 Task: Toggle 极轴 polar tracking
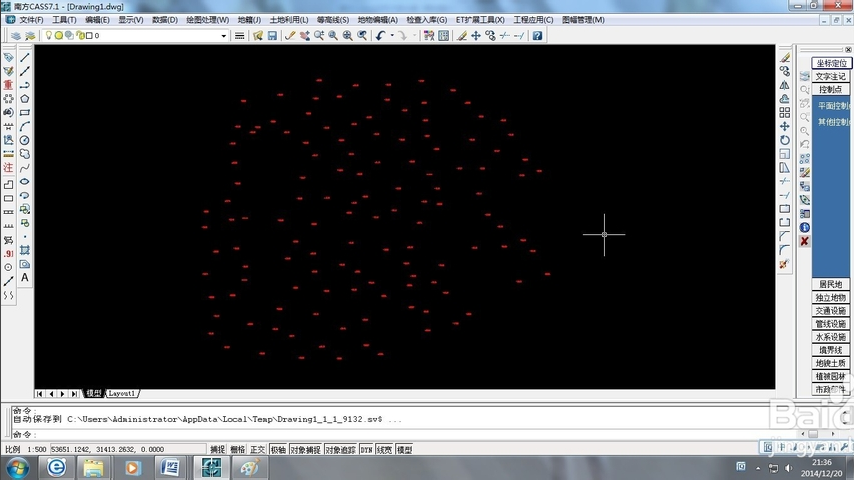click(278, 449)
